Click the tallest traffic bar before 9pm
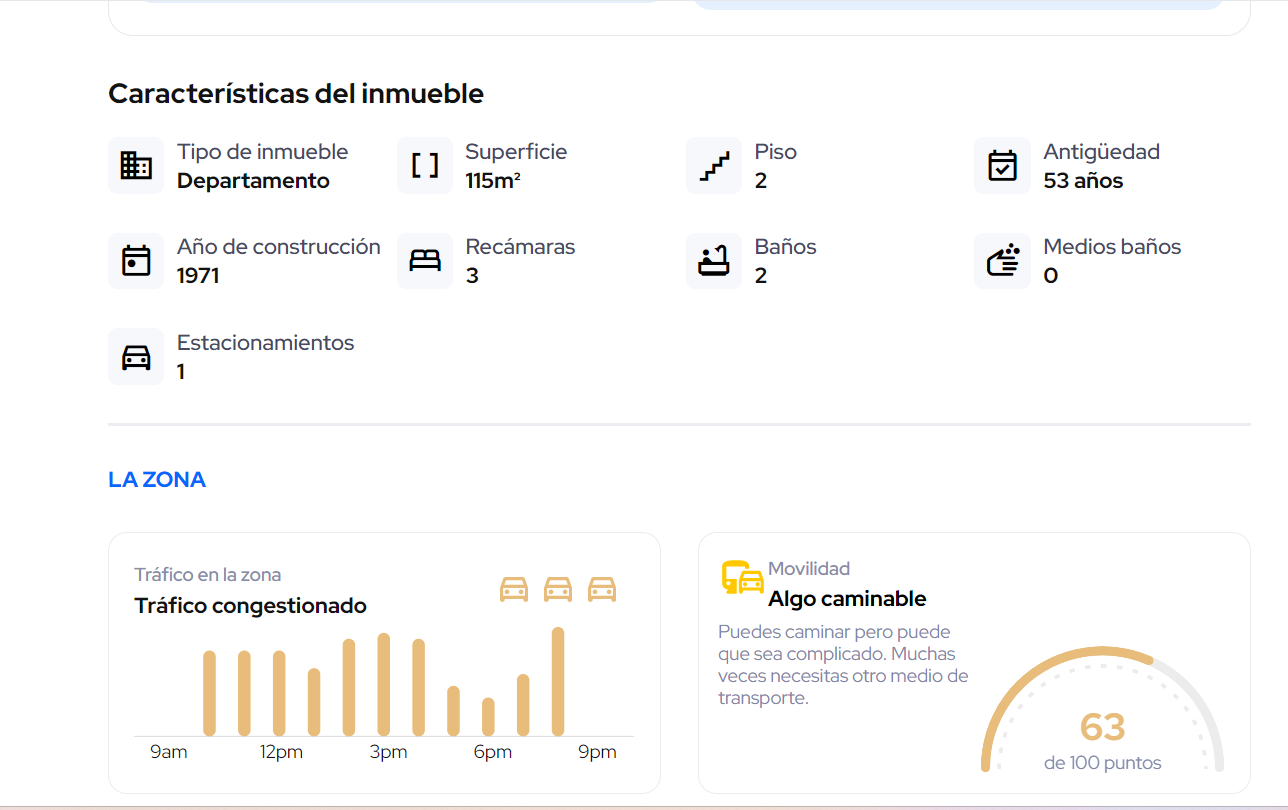This screenshot has height=810, width=1288. [x=558, y=682]
